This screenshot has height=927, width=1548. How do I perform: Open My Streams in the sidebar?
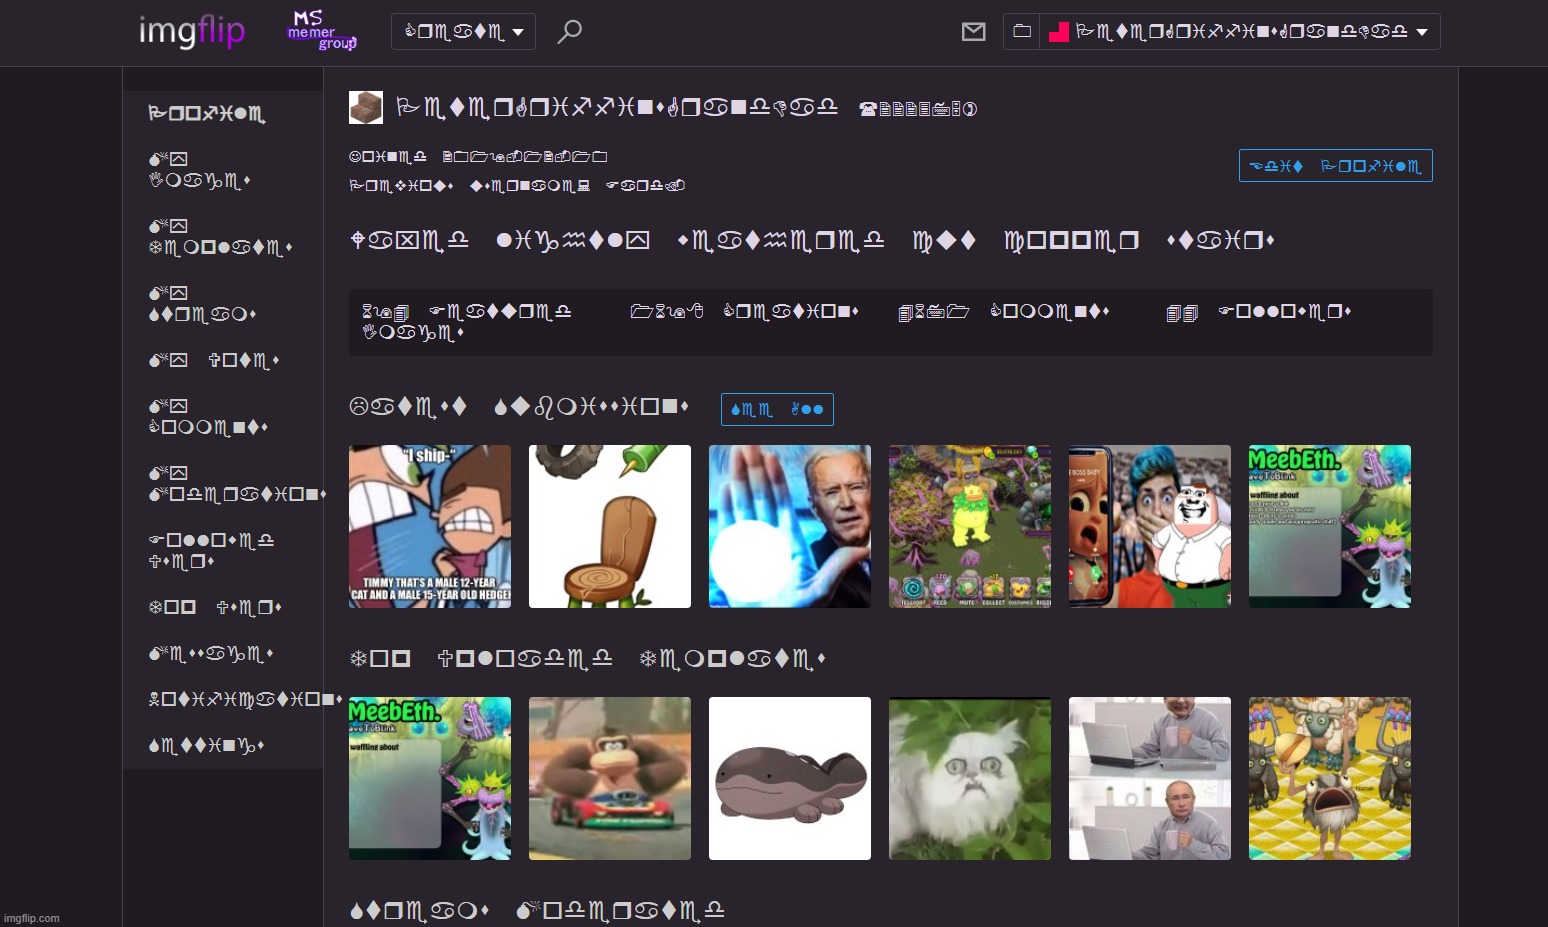click(x=203, y=304)
